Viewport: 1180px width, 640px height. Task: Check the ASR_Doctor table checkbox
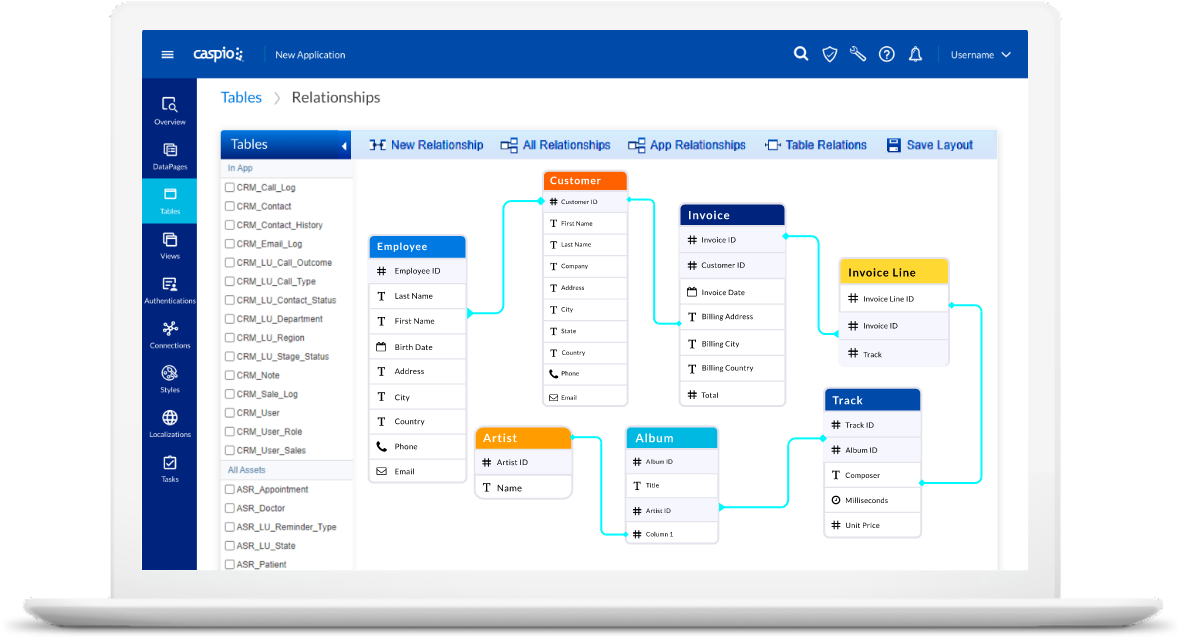(228, 507)
